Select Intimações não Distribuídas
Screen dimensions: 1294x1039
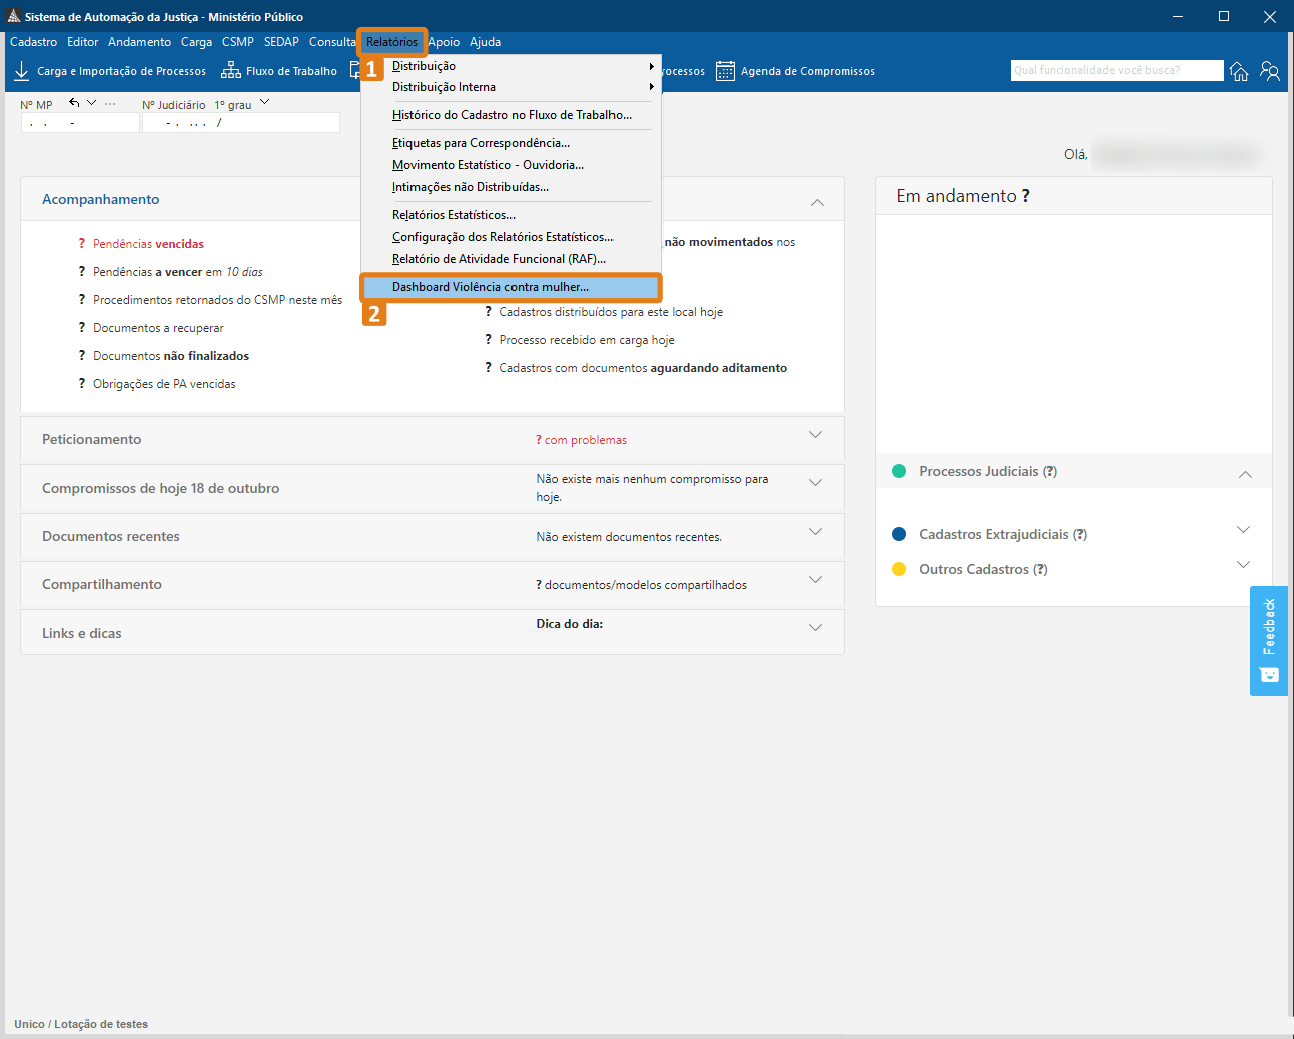510,187
